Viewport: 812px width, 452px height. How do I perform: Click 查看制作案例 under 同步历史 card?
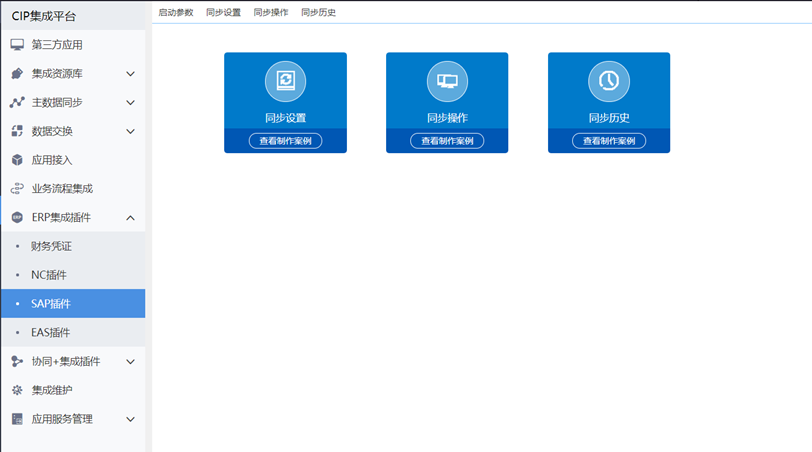(609, 141)
